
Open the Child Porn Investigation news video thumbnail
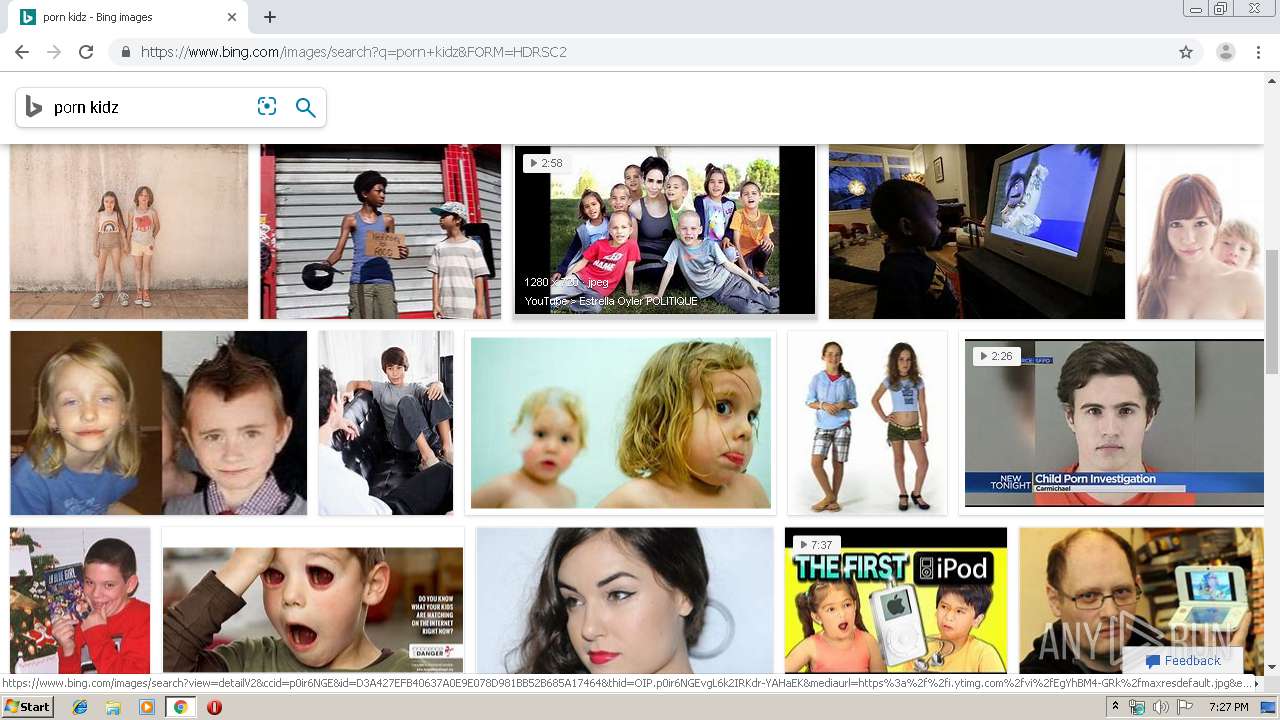tap(1114, 423)
